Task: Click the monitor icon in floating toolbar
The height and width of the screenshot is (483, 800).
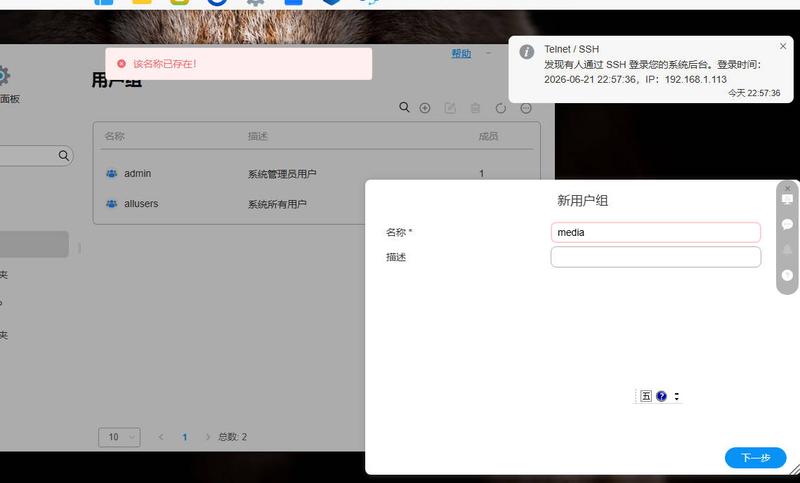Action: pyautogui.click(x=787, y=199)
